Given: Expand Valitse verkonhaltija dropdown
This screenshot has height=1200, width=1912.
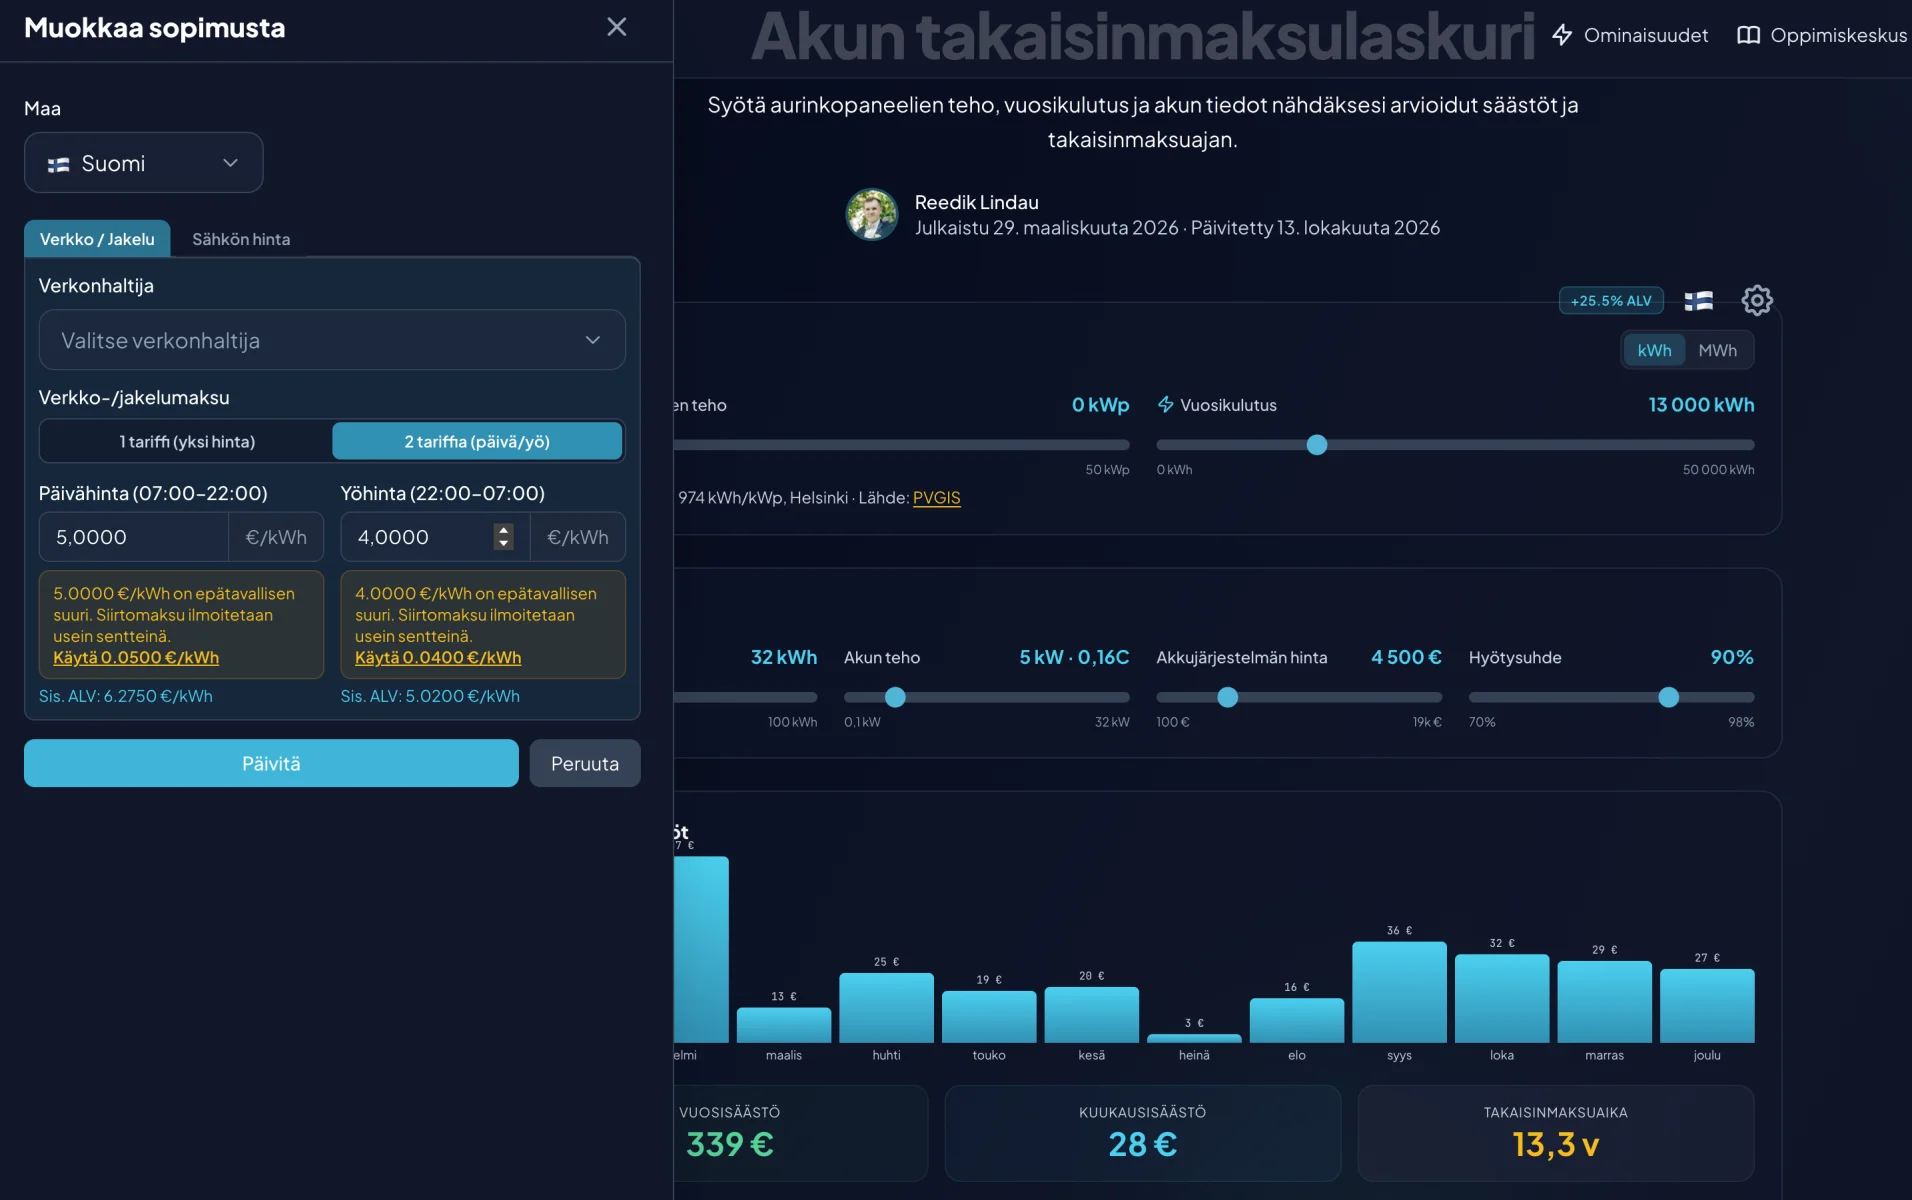Looking at the screenshot, I should tap(332, 340).
